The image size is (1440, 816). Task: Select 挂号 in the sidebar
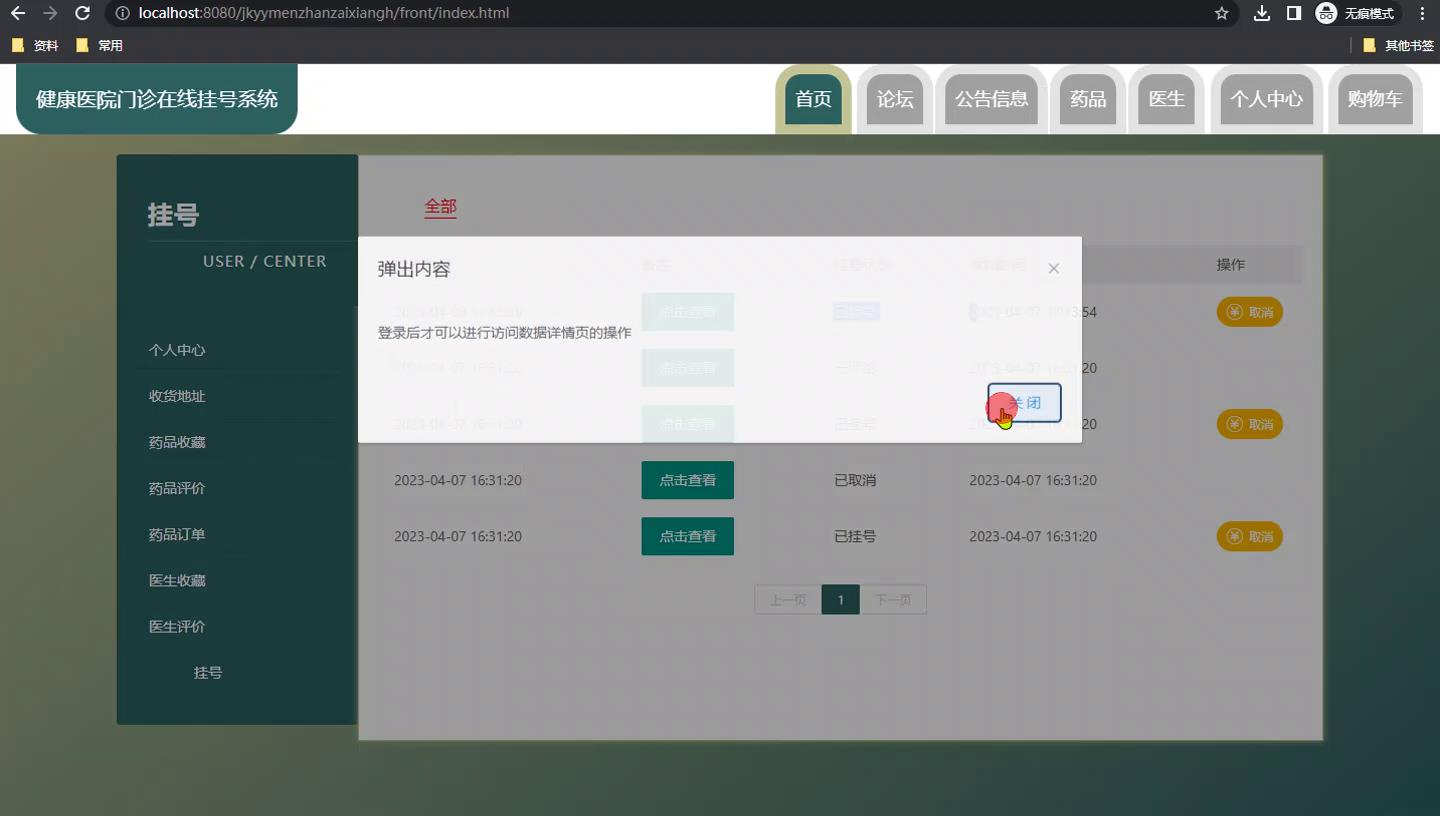coord(208,673)
